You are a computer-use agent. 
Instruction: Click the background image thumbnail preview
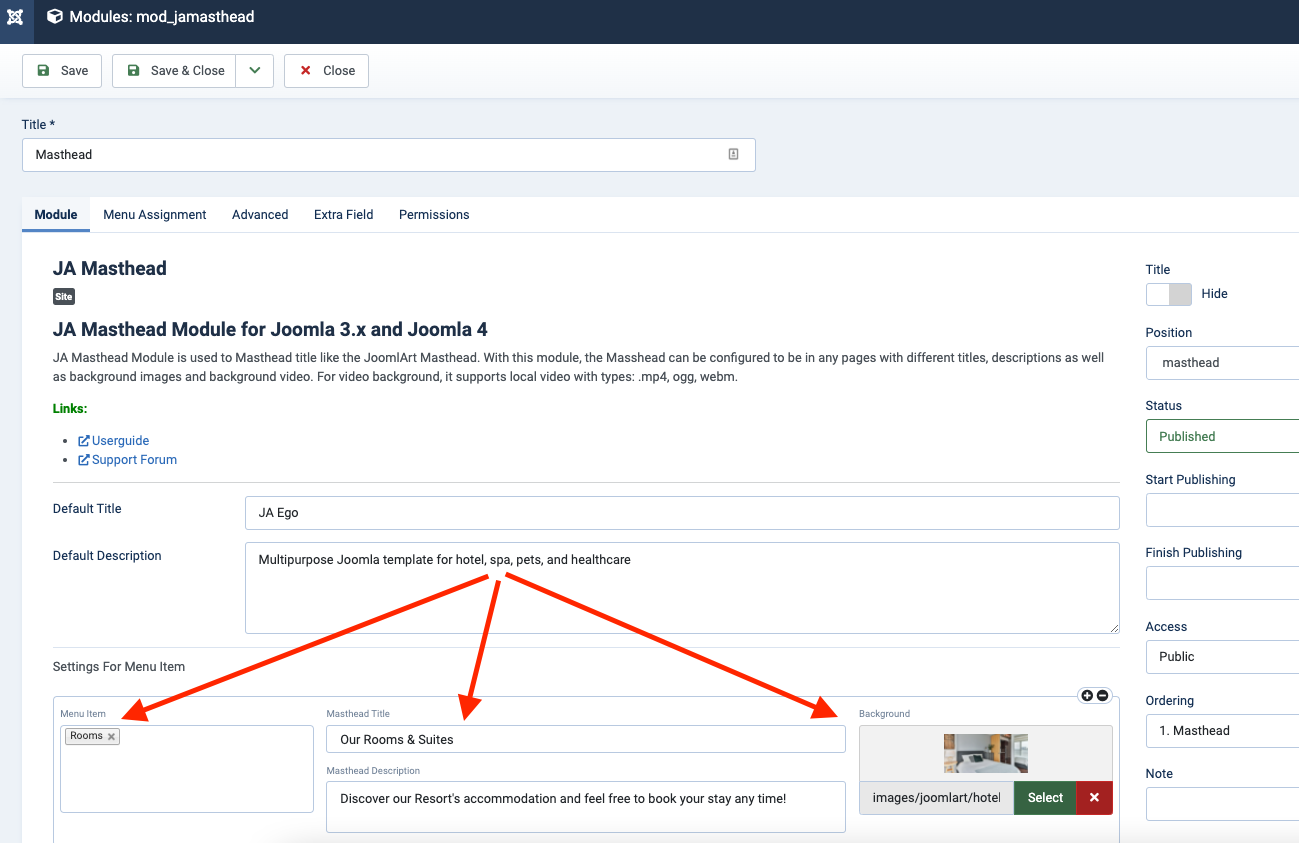[985, 753]
